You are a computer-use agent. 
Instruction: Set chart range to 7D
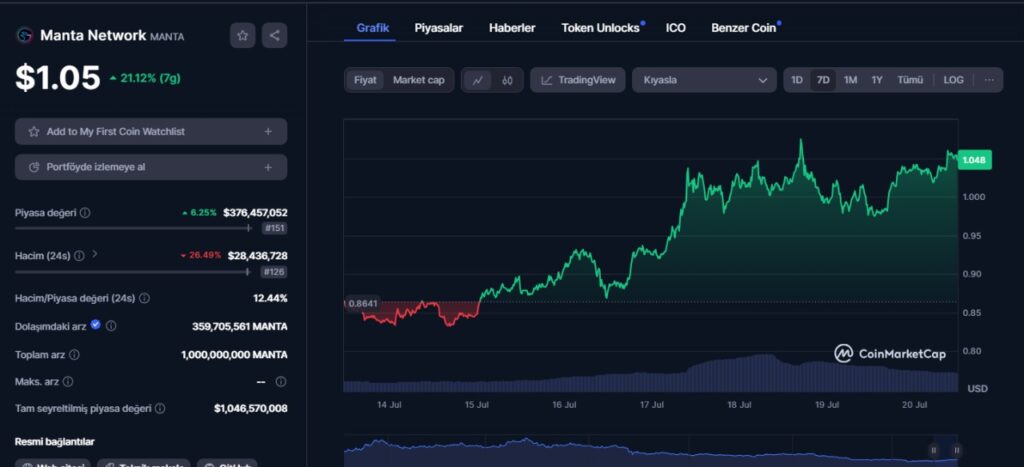point(823,80)
